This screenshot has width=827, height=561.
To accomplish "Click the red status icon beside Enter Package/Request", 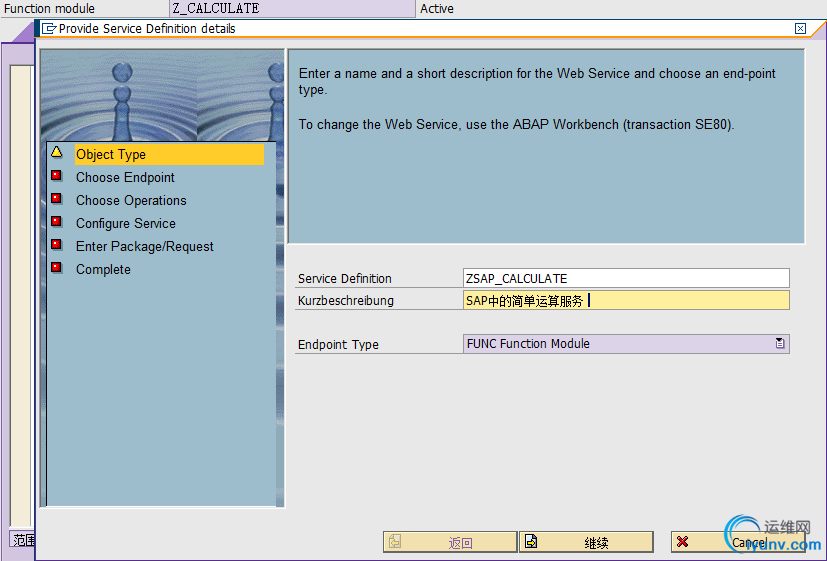I will point(56,245).
